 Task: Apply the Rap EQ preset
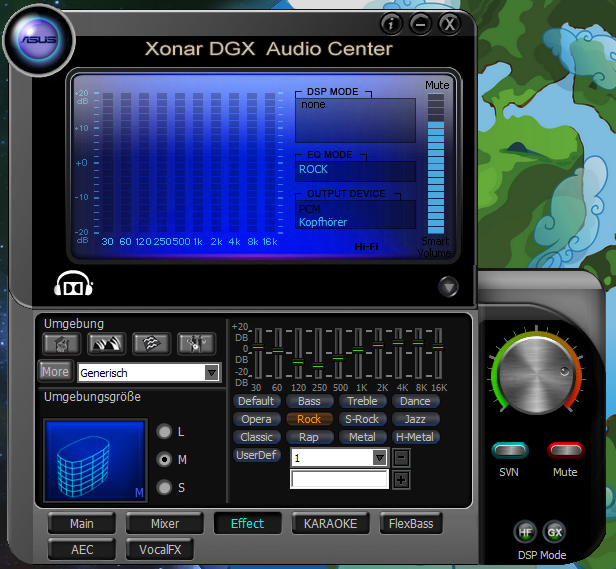click(309, 437)
